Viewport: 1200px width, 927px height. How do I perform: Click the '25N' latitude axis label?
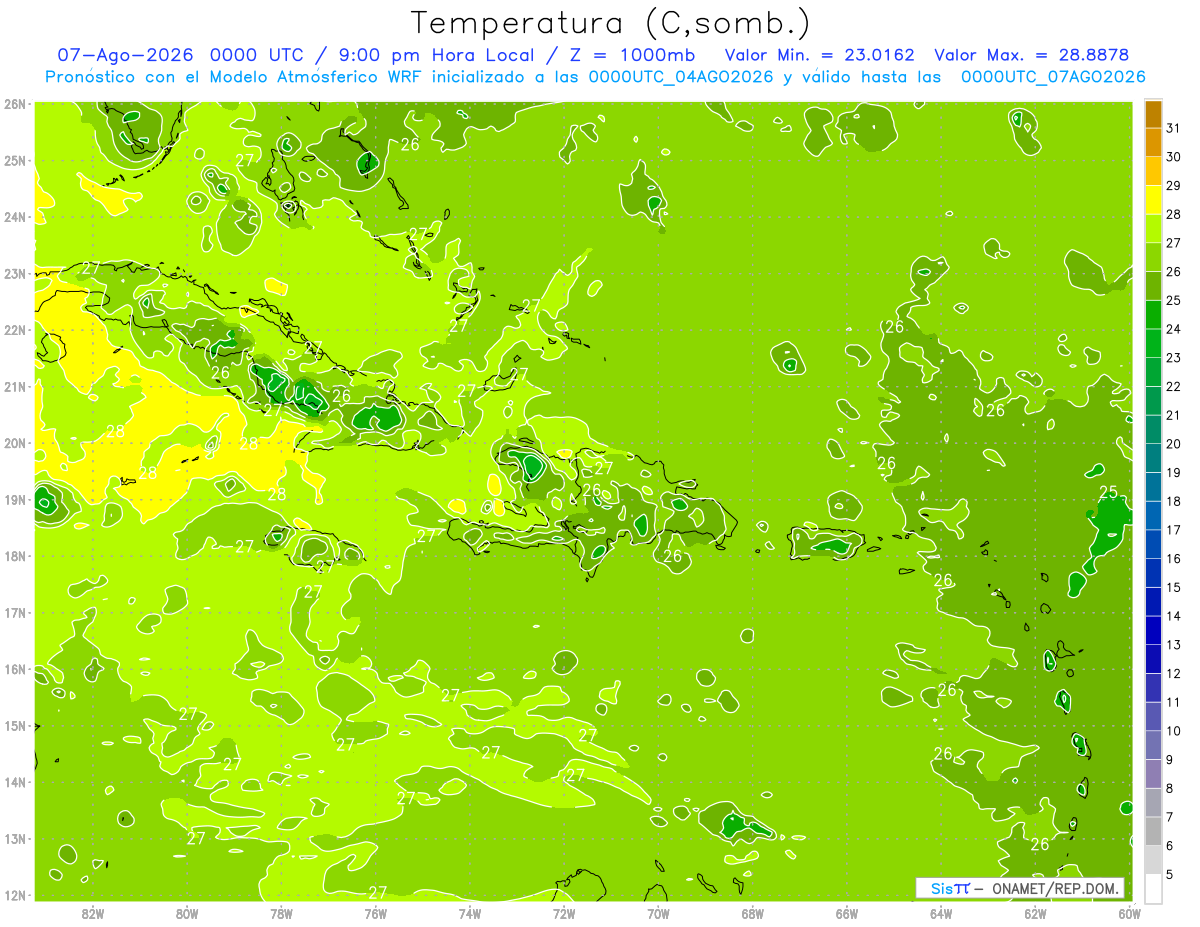[15, 160]
